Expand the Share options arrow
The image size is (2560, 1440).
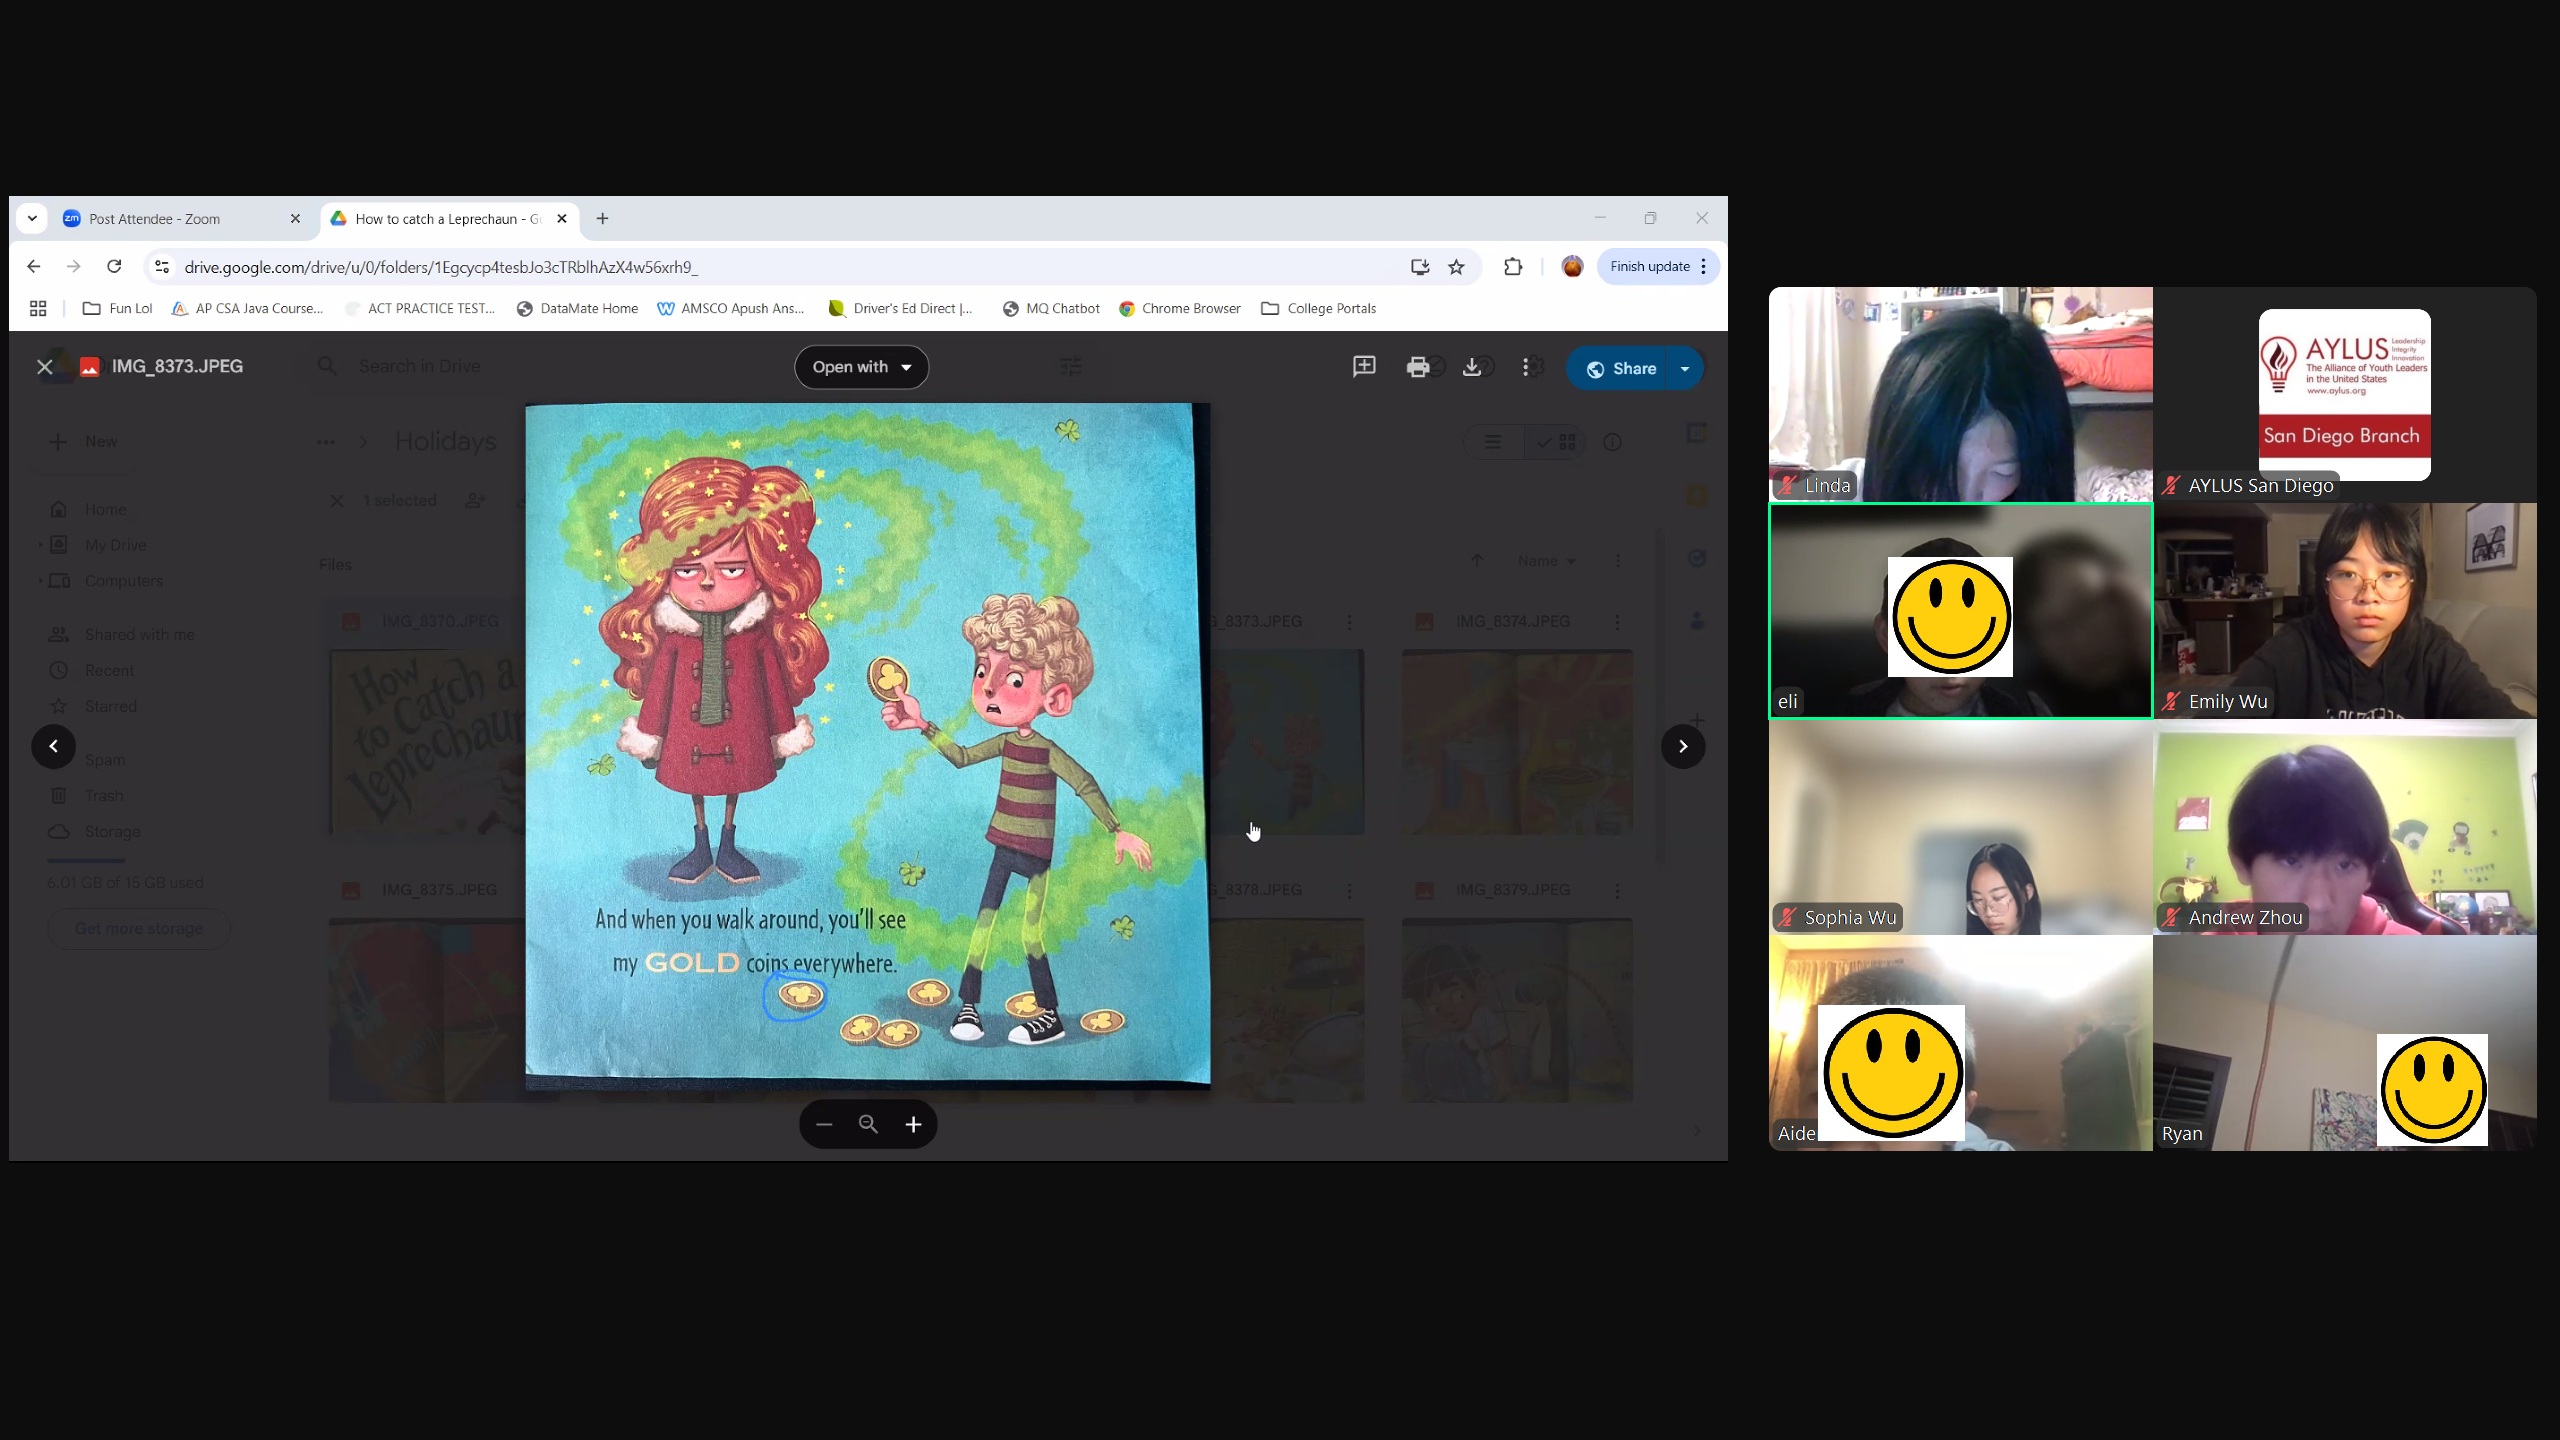pyautogui.click(x=1685, y=368)
